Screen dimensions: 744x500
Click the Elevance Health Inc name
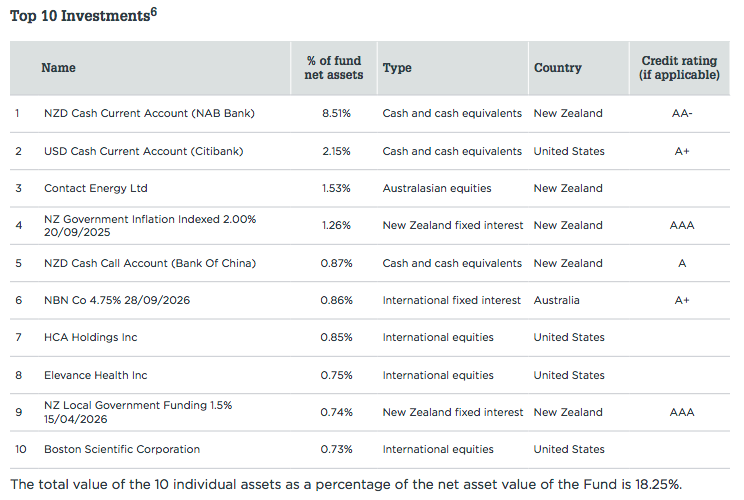(95, 375)
